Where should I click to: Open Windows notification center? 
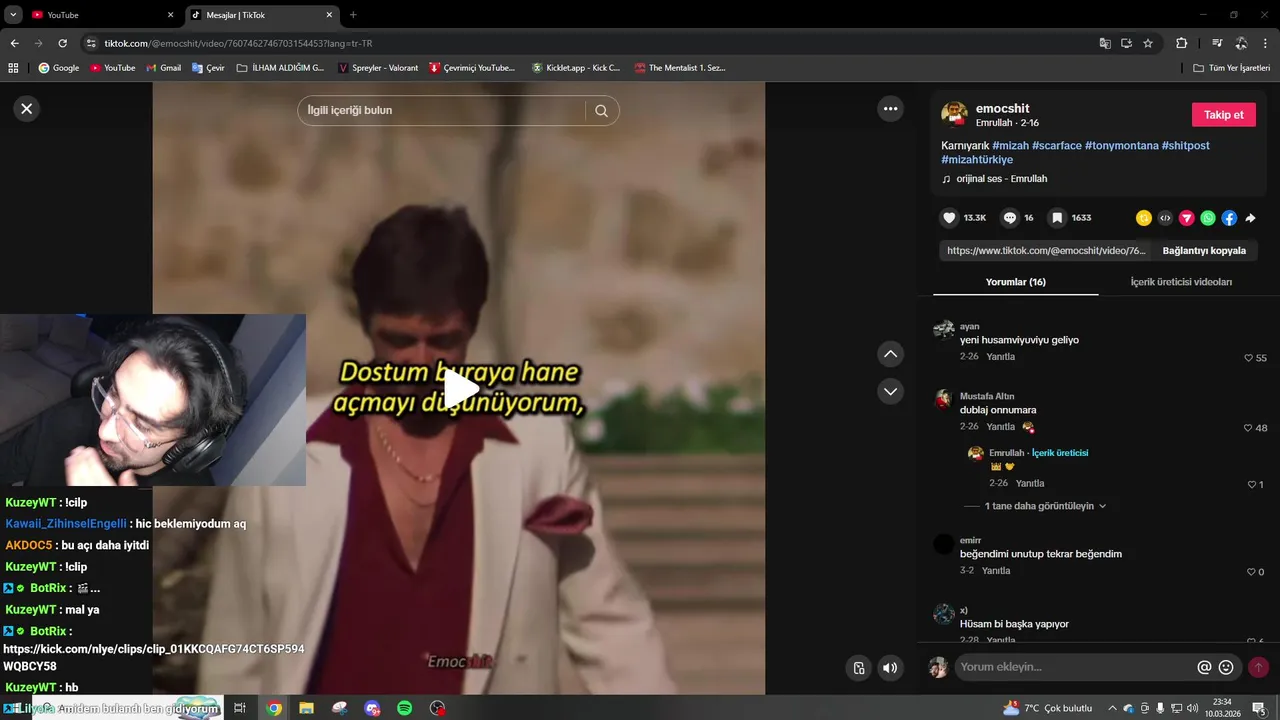pos(1259,708)
